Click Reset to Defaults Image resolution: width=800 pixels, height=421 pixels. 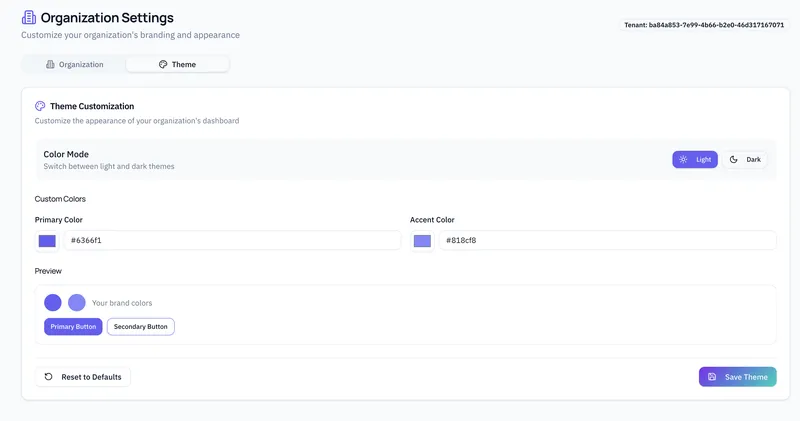83,377
